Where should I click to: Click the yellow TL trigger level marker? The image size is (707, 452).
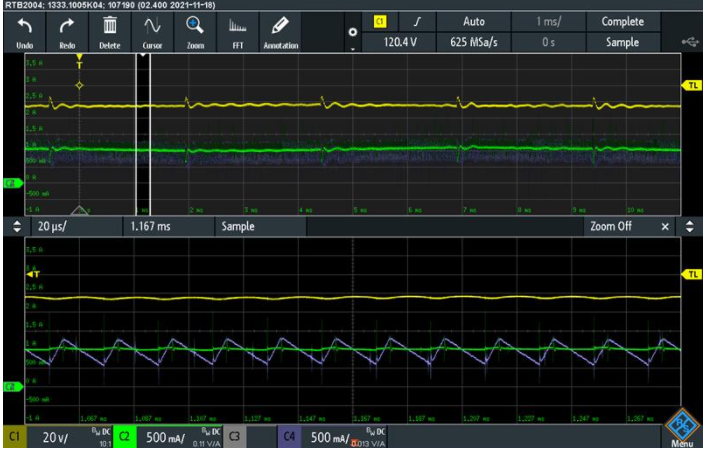pos(691,86)
